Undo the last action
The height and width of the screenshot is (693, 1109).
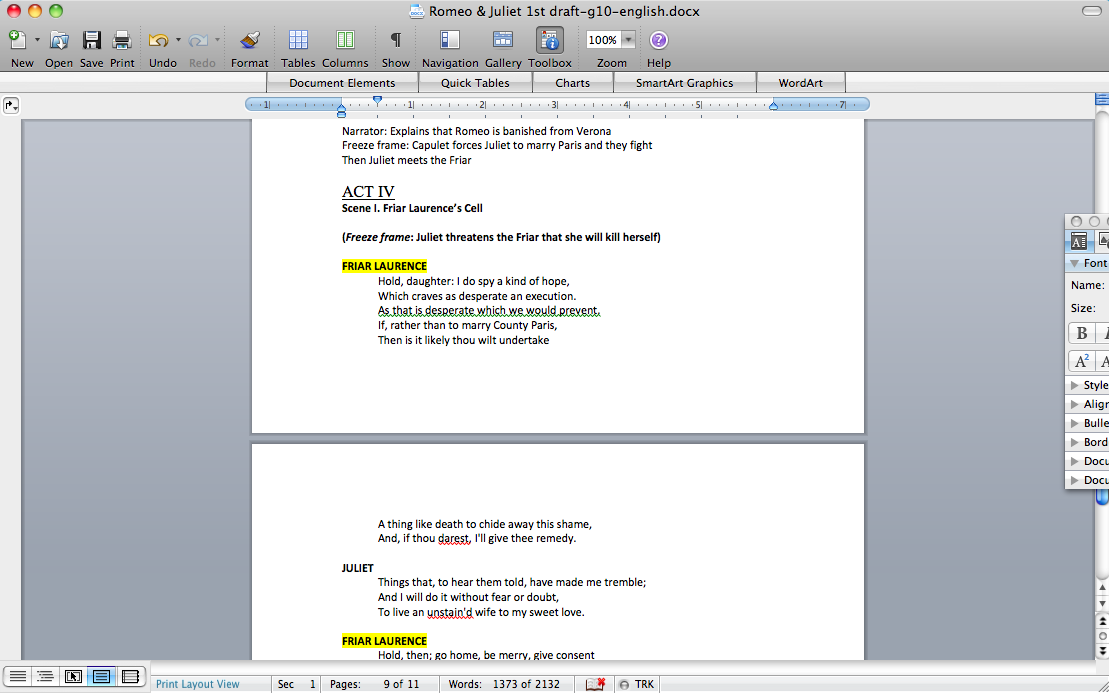pos(158,40)
